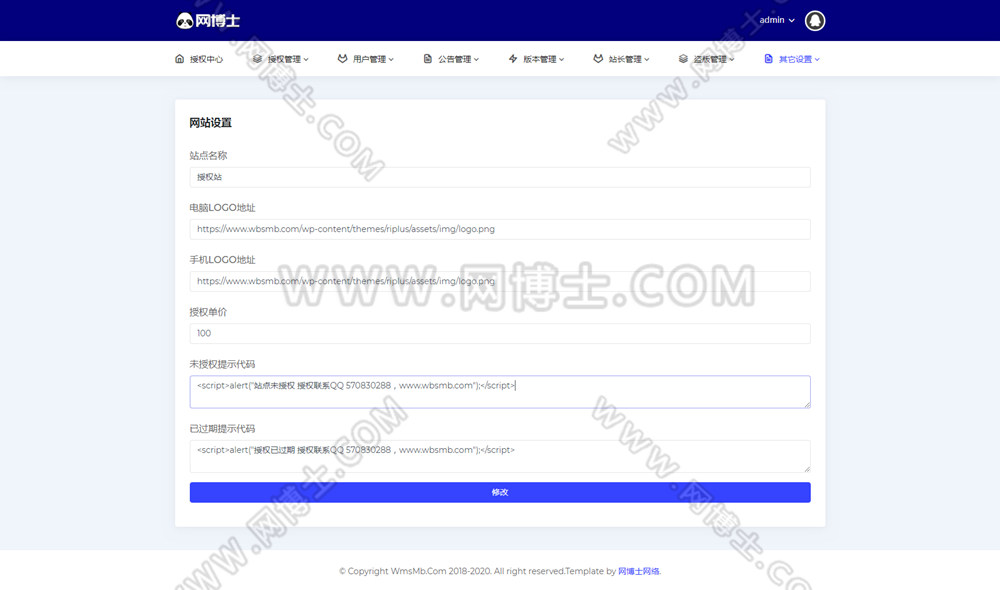Focus the 站点名称 input field
Screen dimensions: 1000x590
point(500,177)
